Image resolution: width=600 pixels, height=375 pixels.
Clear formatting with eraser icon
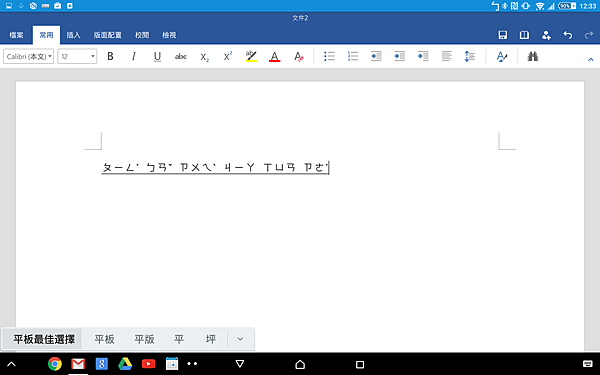click(x=298, y=57)
